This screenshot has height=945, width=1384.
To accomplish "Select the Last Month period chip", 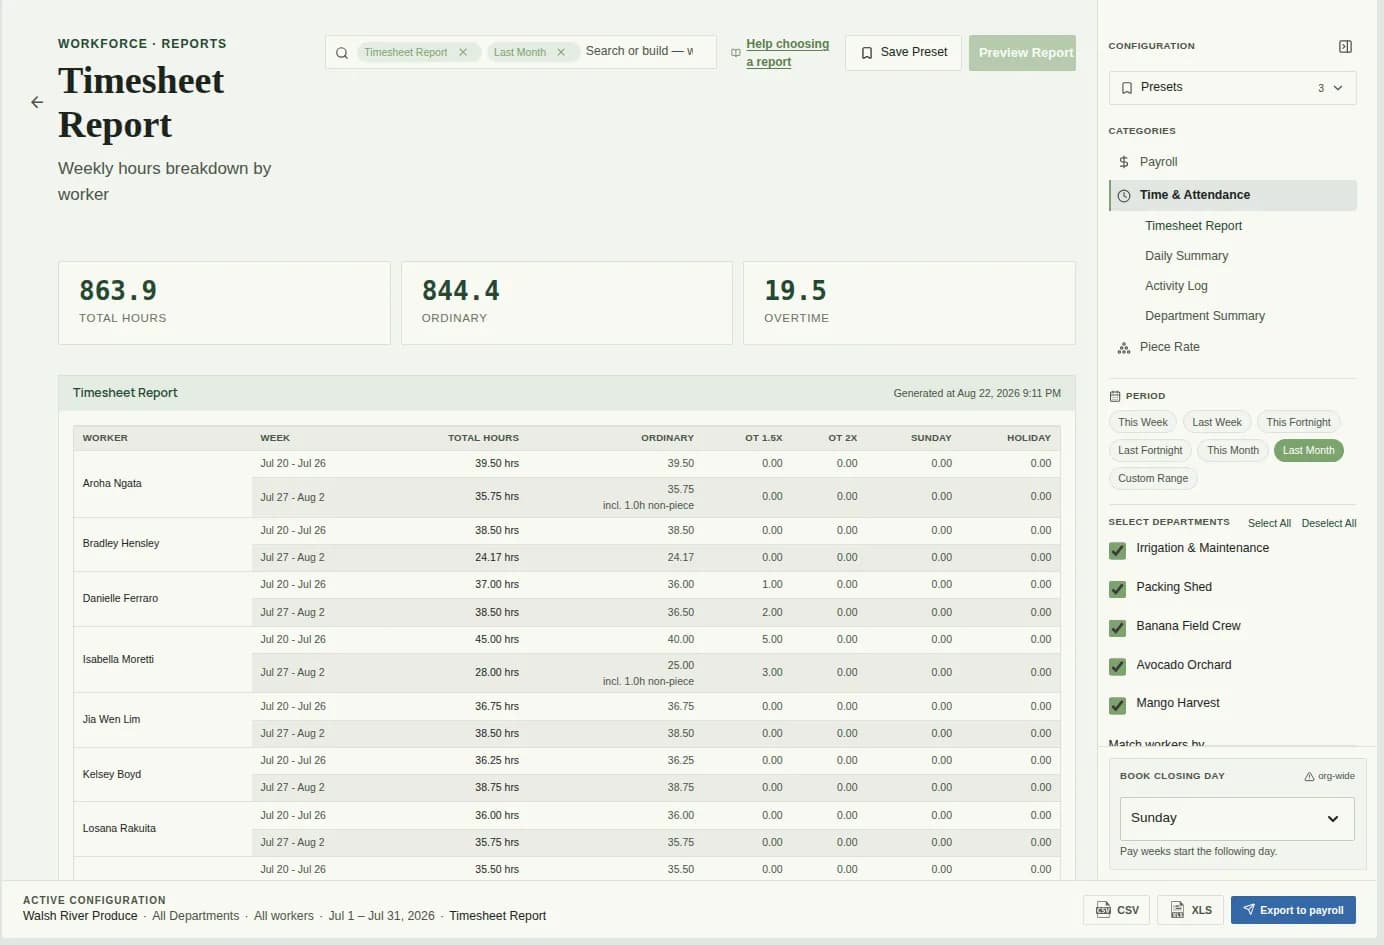I will [x=1308, y=451].
